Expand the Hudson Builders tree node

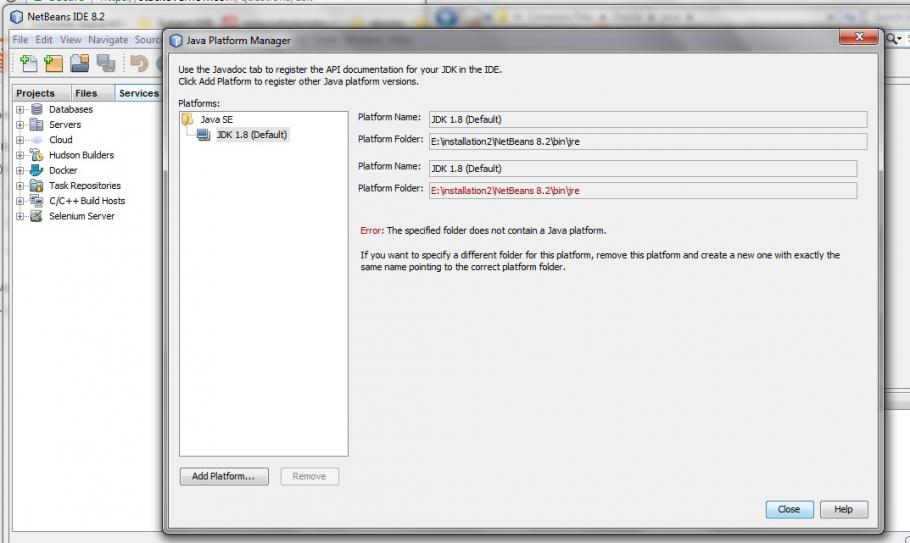pyautogui.click(x=20, y=155)
